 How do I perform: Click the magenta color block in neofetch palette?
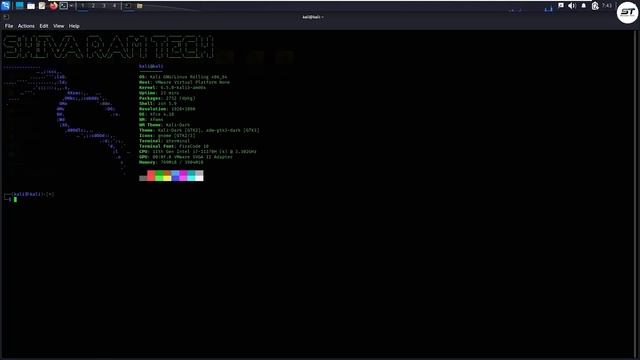tap(183, 176)
